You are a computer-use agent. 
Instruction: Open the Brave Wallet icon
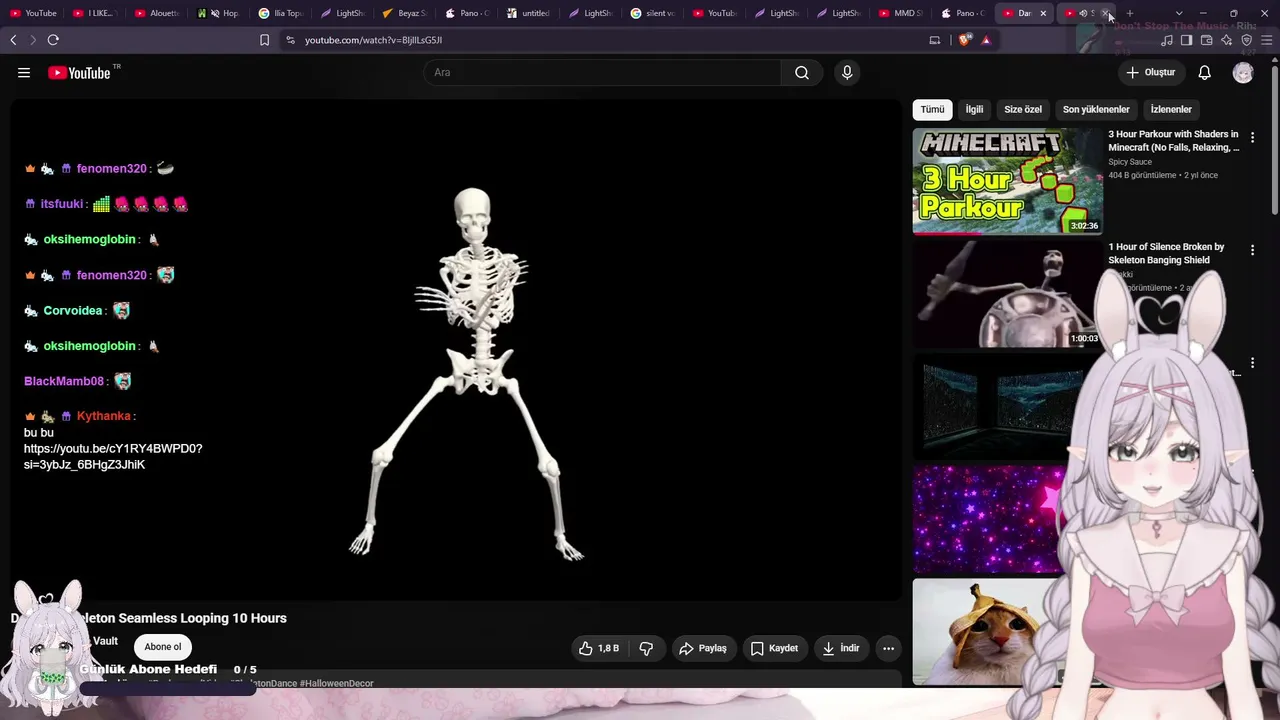click(1206, 40)
